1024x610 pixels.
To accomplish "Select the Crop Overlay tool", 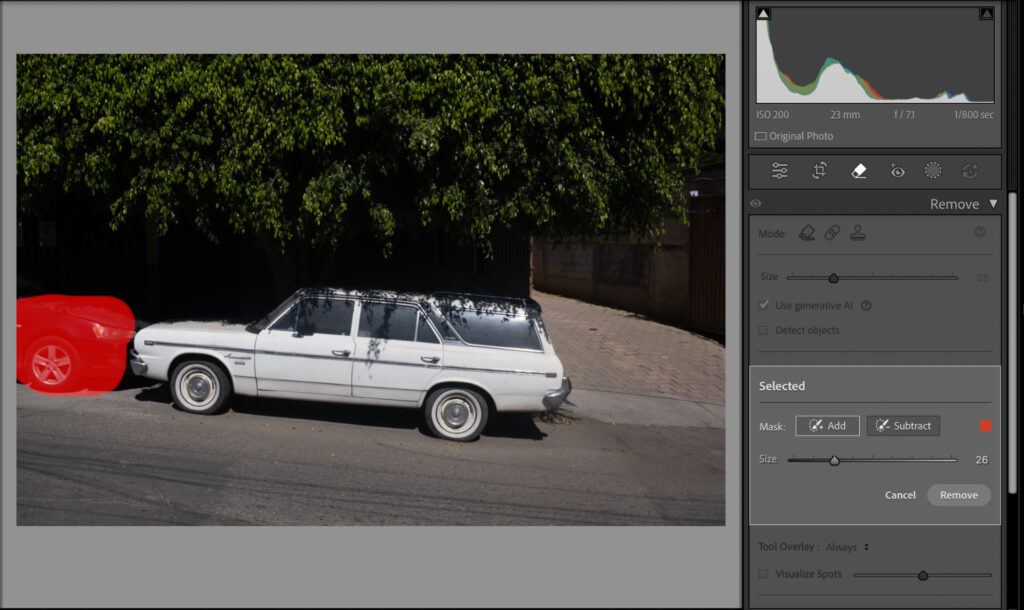I will coord(818,171).
